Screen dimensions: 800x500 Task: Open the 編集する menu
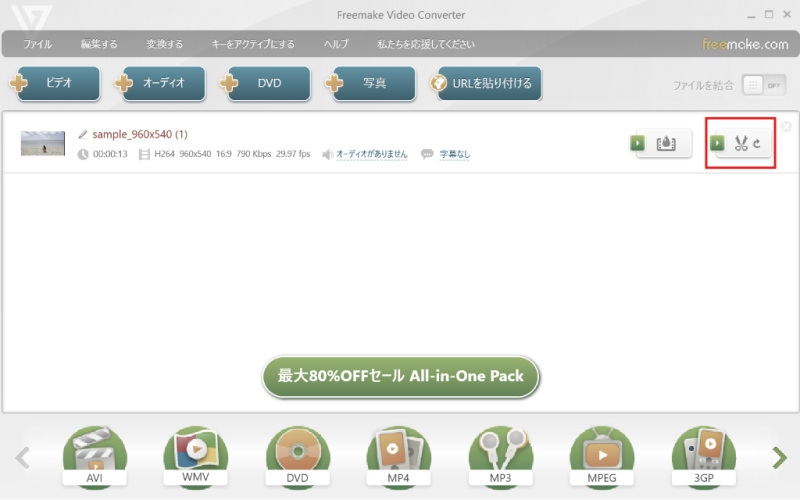pyautogui.click(x=98, y=44)
